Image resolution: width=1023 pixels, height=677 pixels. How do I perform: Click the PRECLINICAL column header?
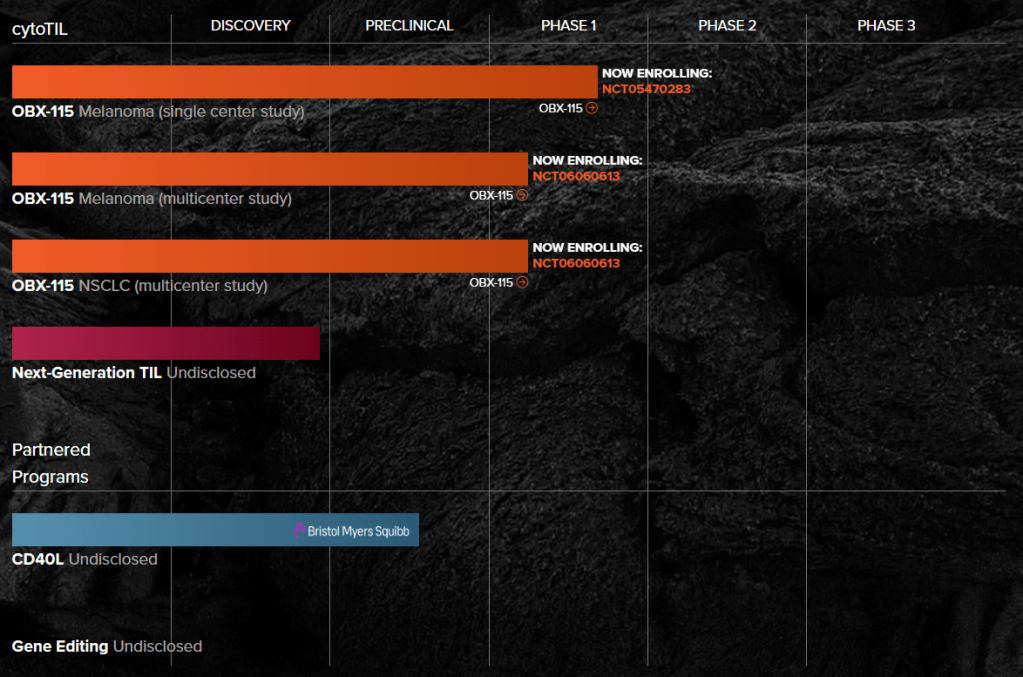[x=409, y=25]
